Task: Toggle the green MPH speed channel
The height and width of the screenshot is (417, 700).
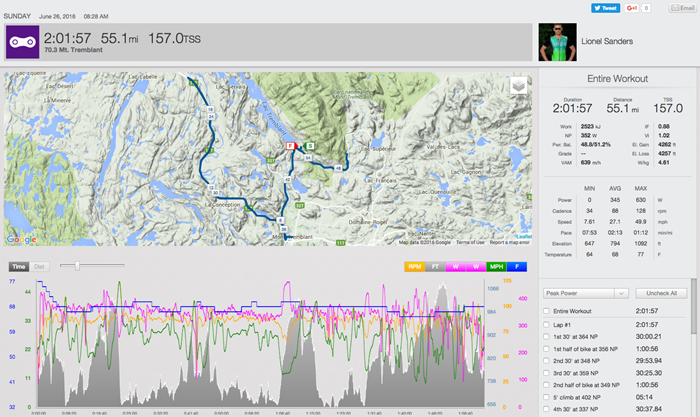Action: pyautogui.click(x=496, y=267)
